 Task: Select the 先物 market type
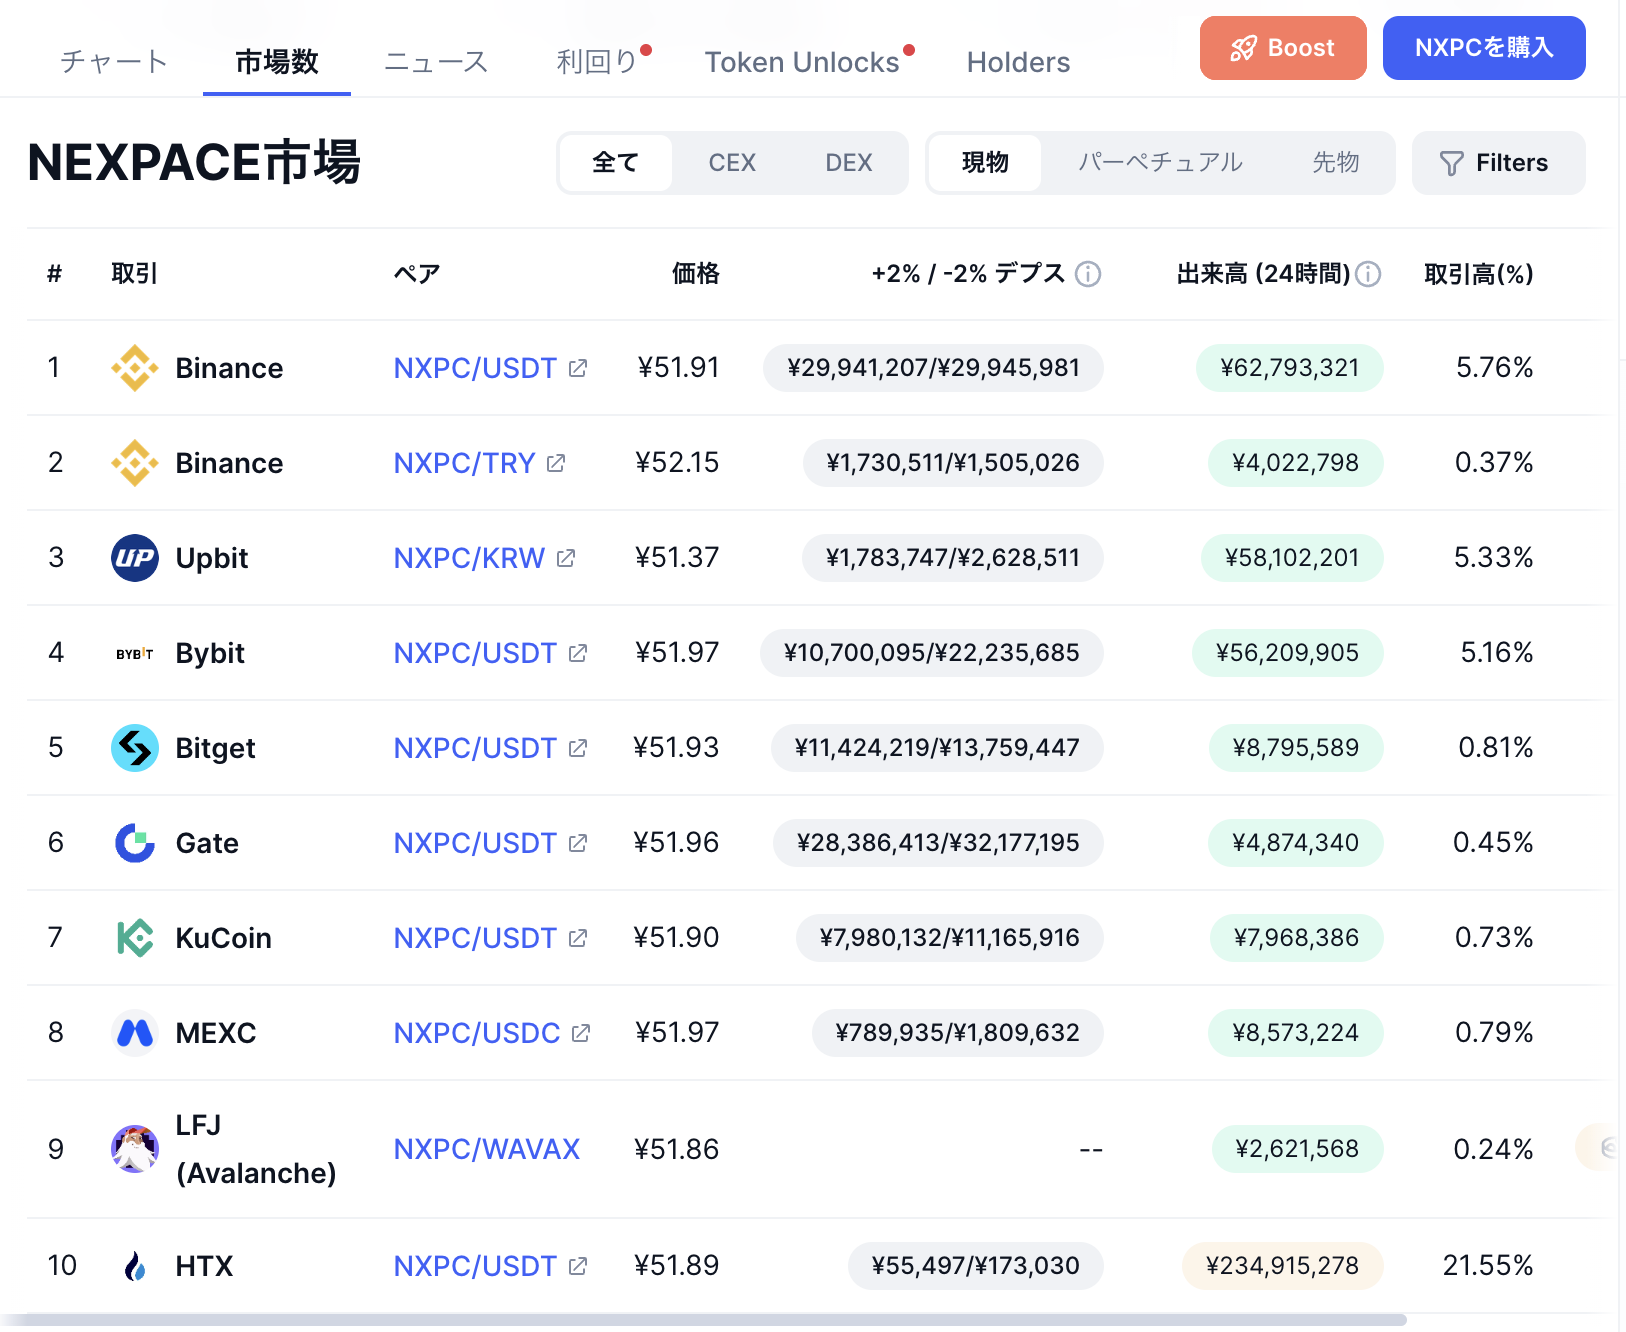(x=1336, y=163)
